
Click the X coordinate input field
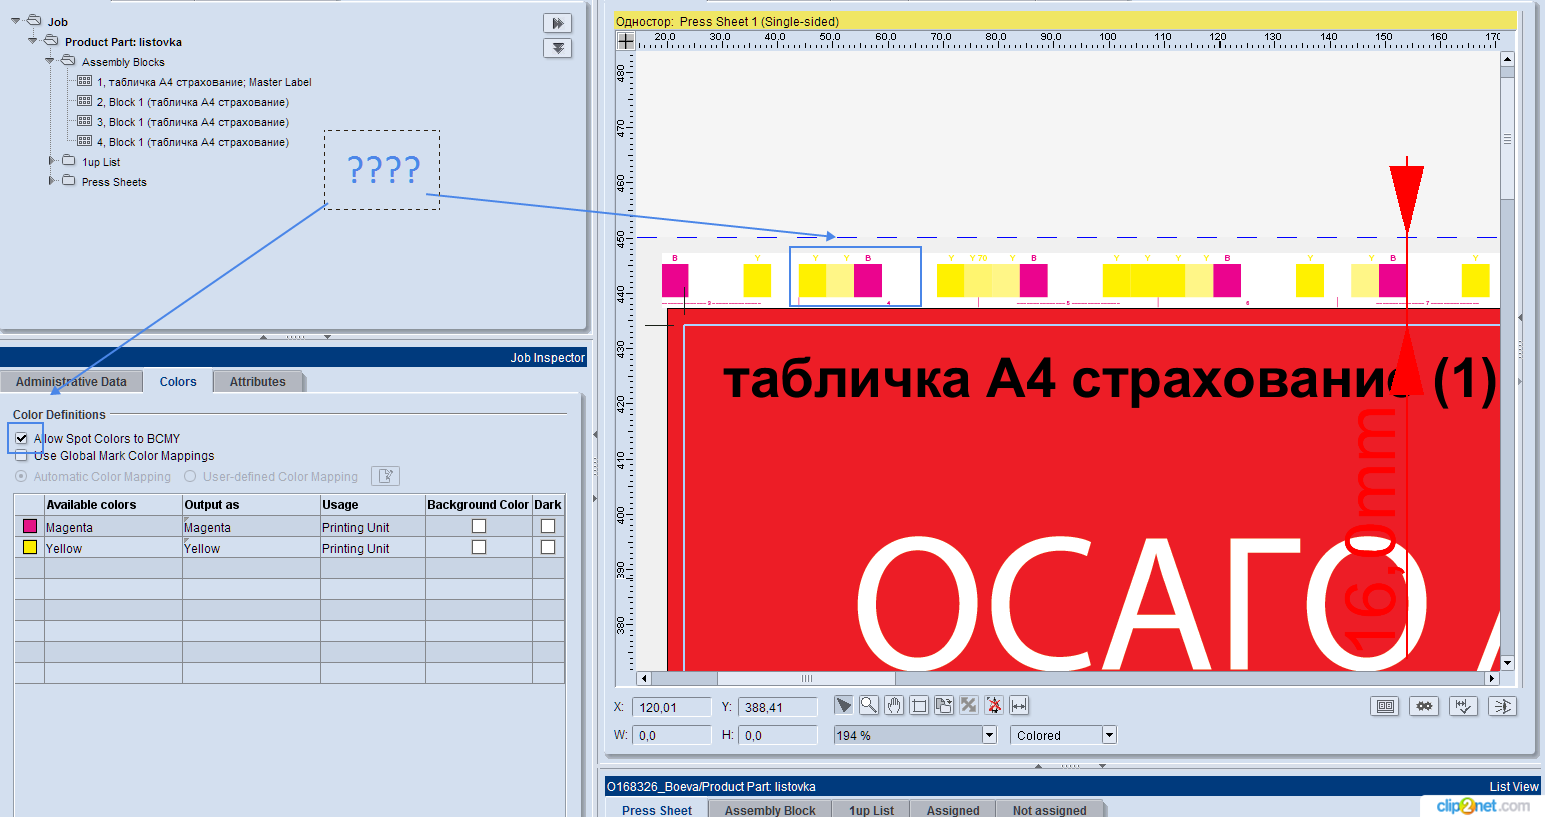671,707
